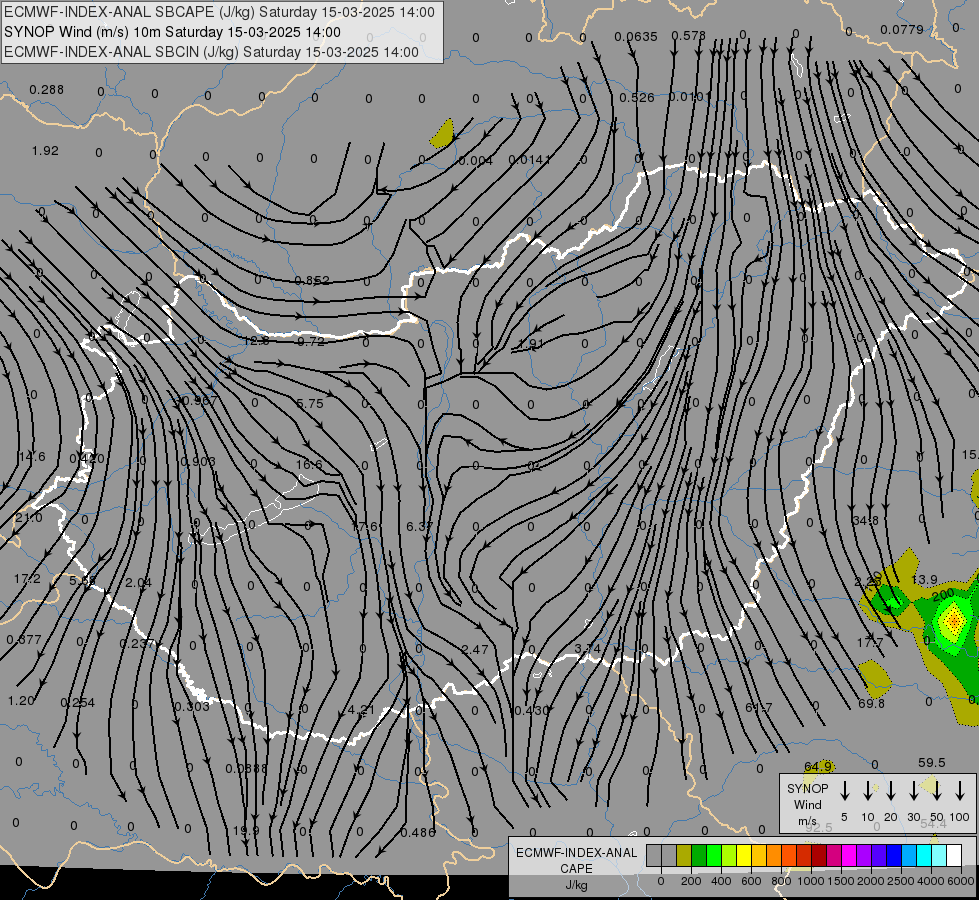The width and height of the screenshot is (979, 900).
Task: Click the '1.91' value on the map
Action: pyautogui.click(x=531, y=344)
